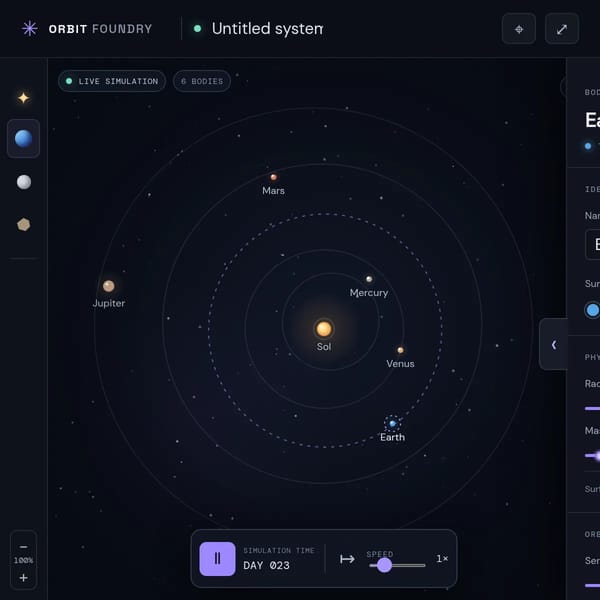
Task: Collapse the side panel with chevron
Action: [553, 344]
